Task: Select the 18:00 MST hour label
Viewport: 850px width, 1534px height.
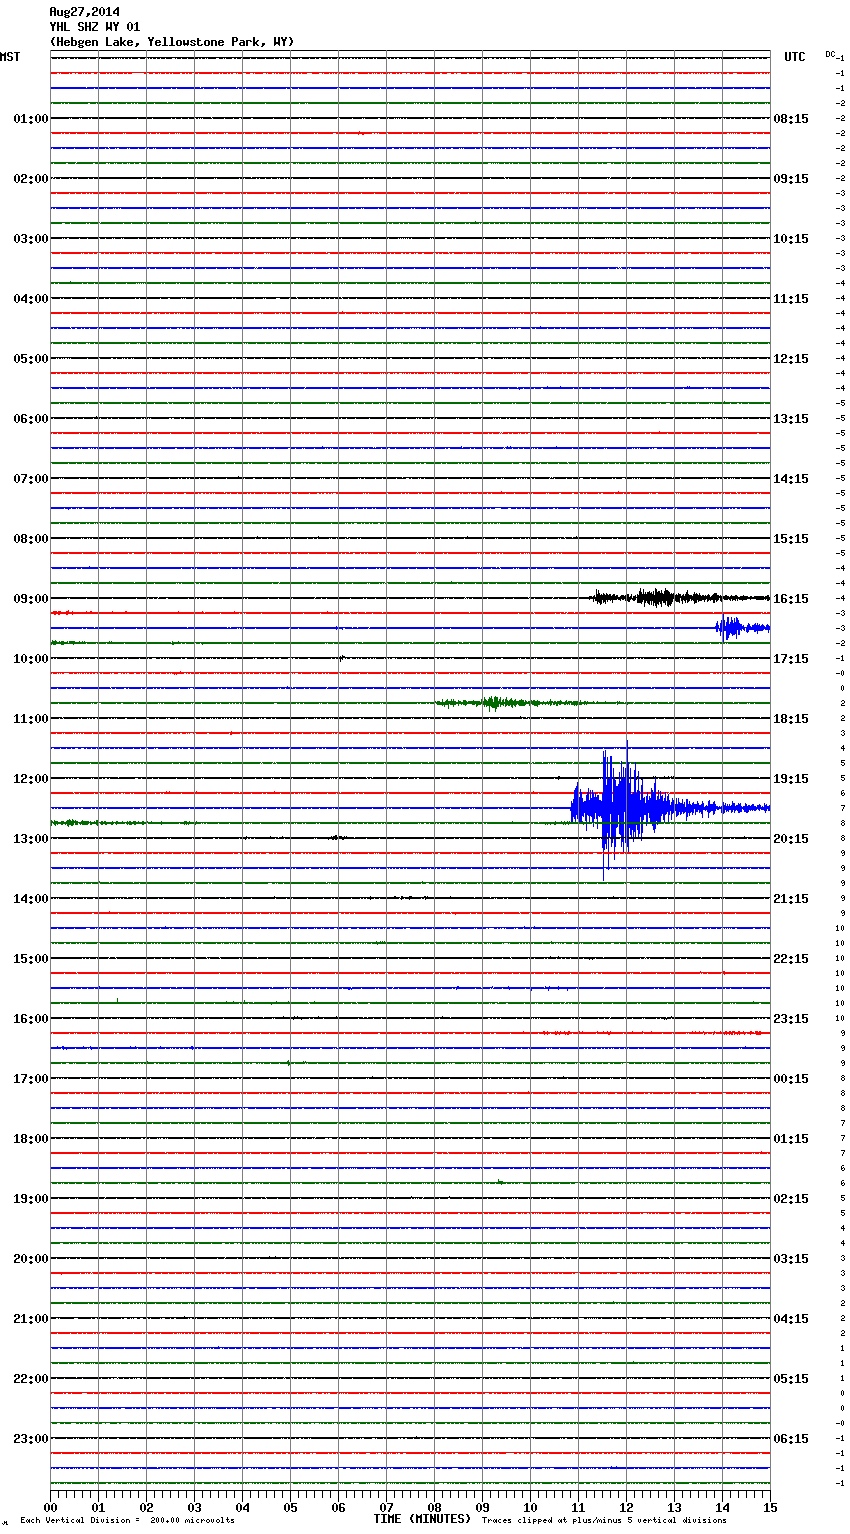Action: click(x=31, y=1139)
